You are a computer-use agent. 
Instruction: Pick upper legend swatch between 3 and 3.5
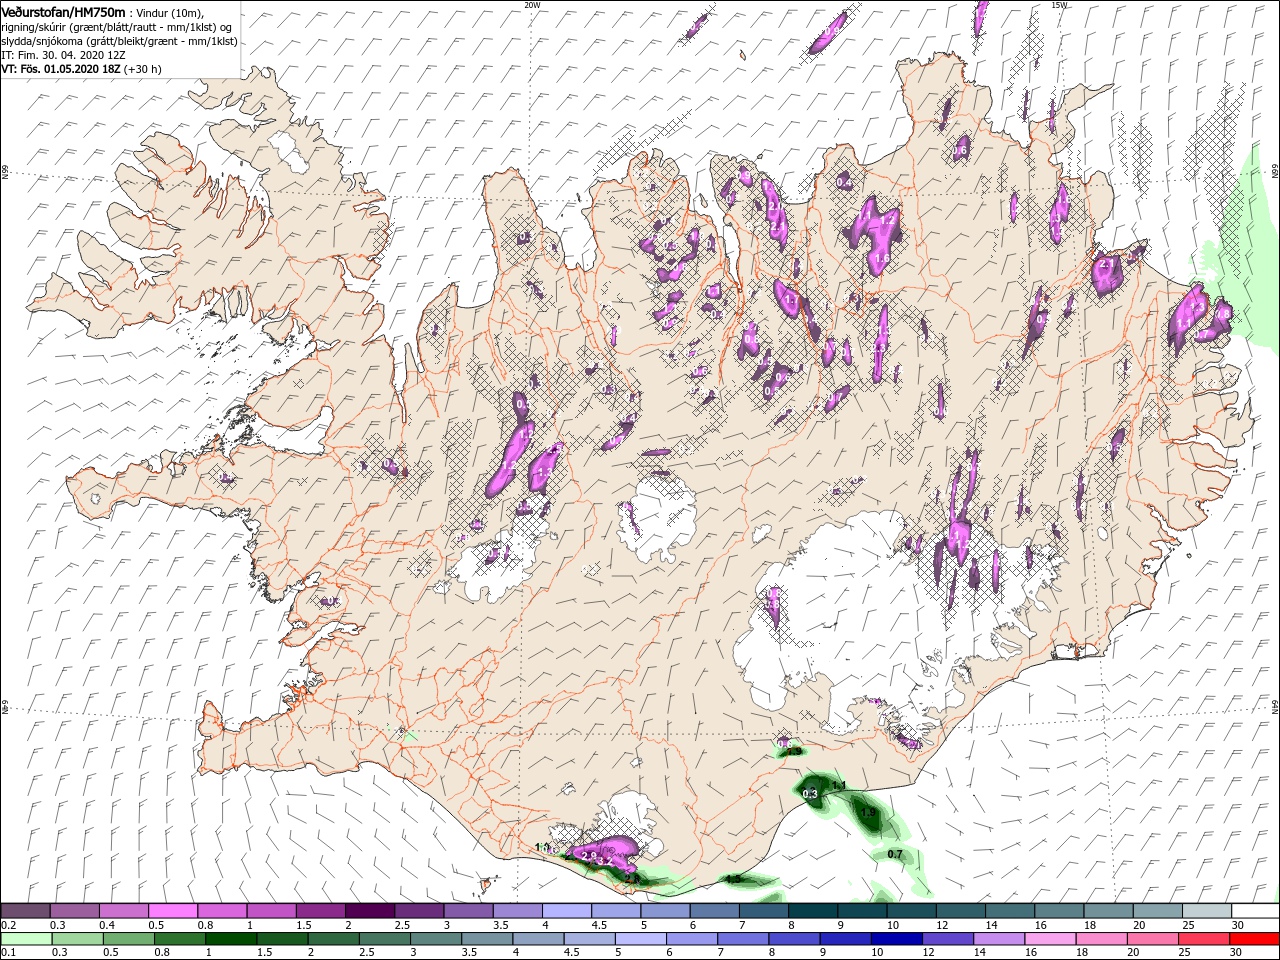pyautogui.click(x=468, y=911)
